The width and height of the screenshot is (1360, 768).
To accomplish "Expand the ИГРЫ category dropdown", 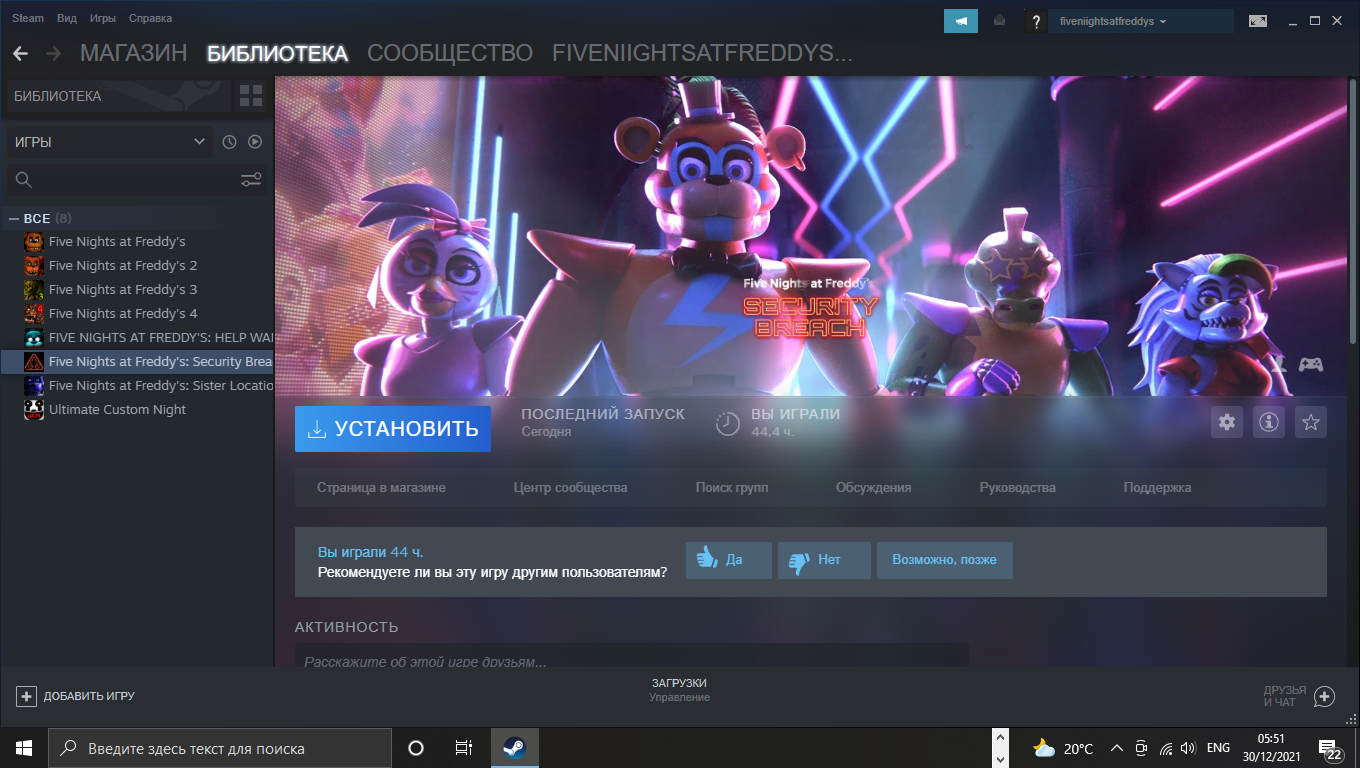I will 110,142.
